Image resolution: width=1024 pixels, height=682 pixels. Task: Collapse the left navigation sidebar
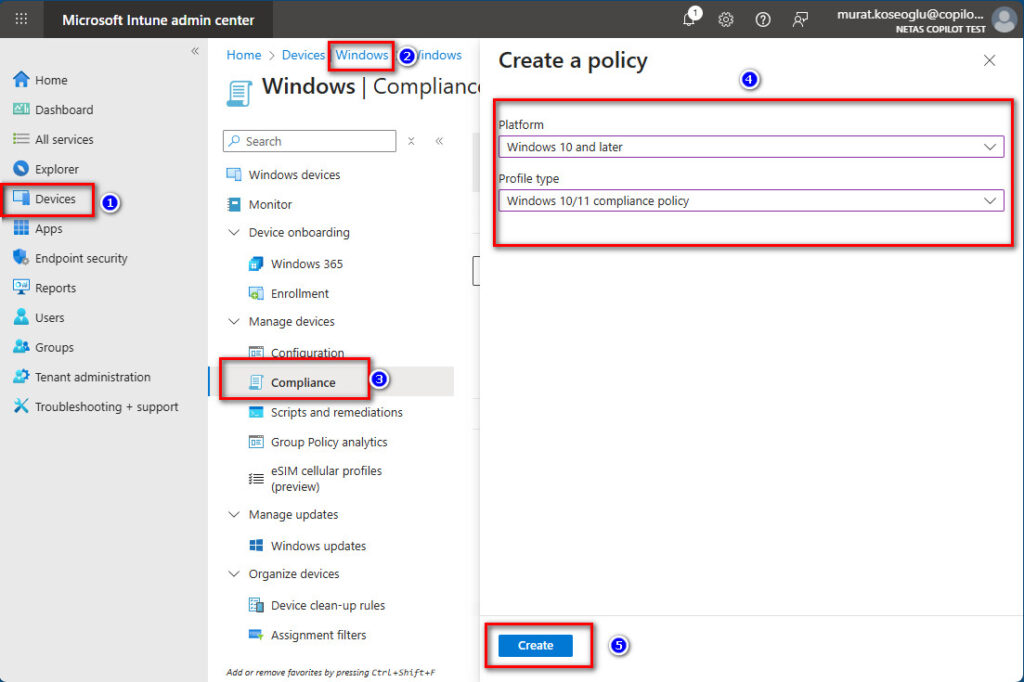click(195, 51)
